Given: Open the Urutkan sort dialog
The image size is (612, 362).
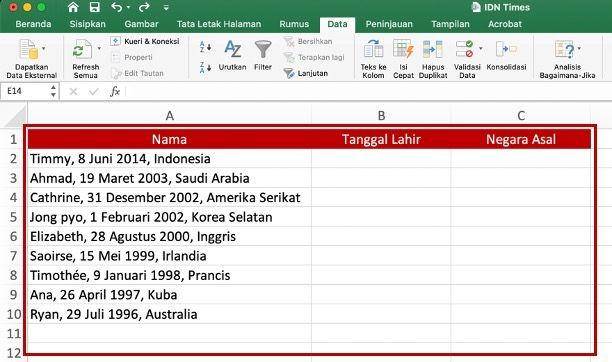Looking at the screenshot, I should coord(233,55).
